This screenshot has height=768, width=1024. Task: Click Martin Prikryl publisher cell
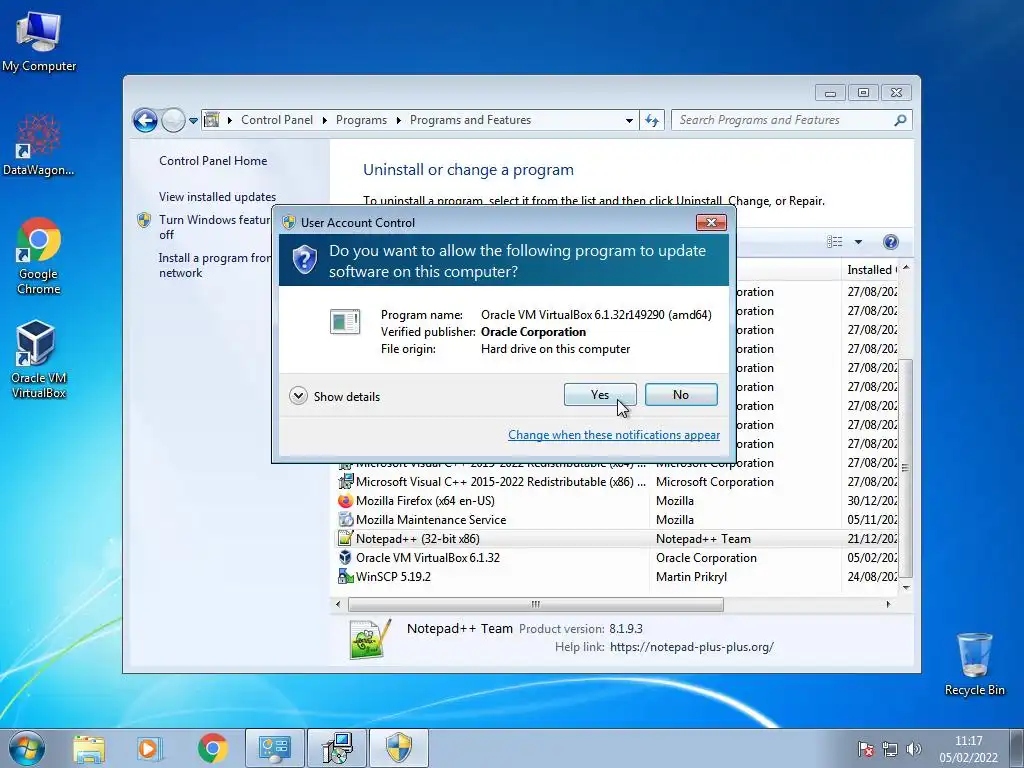(x=691, y=577)
